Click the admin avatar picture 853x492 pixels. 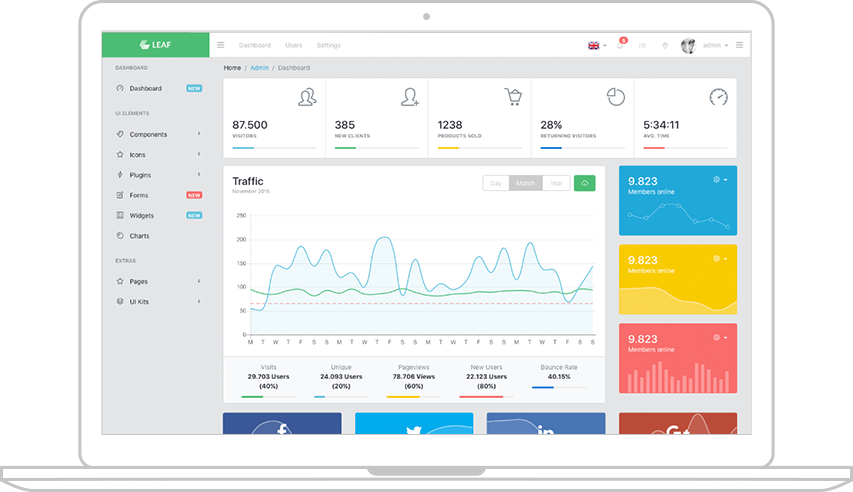click(688, 46)
